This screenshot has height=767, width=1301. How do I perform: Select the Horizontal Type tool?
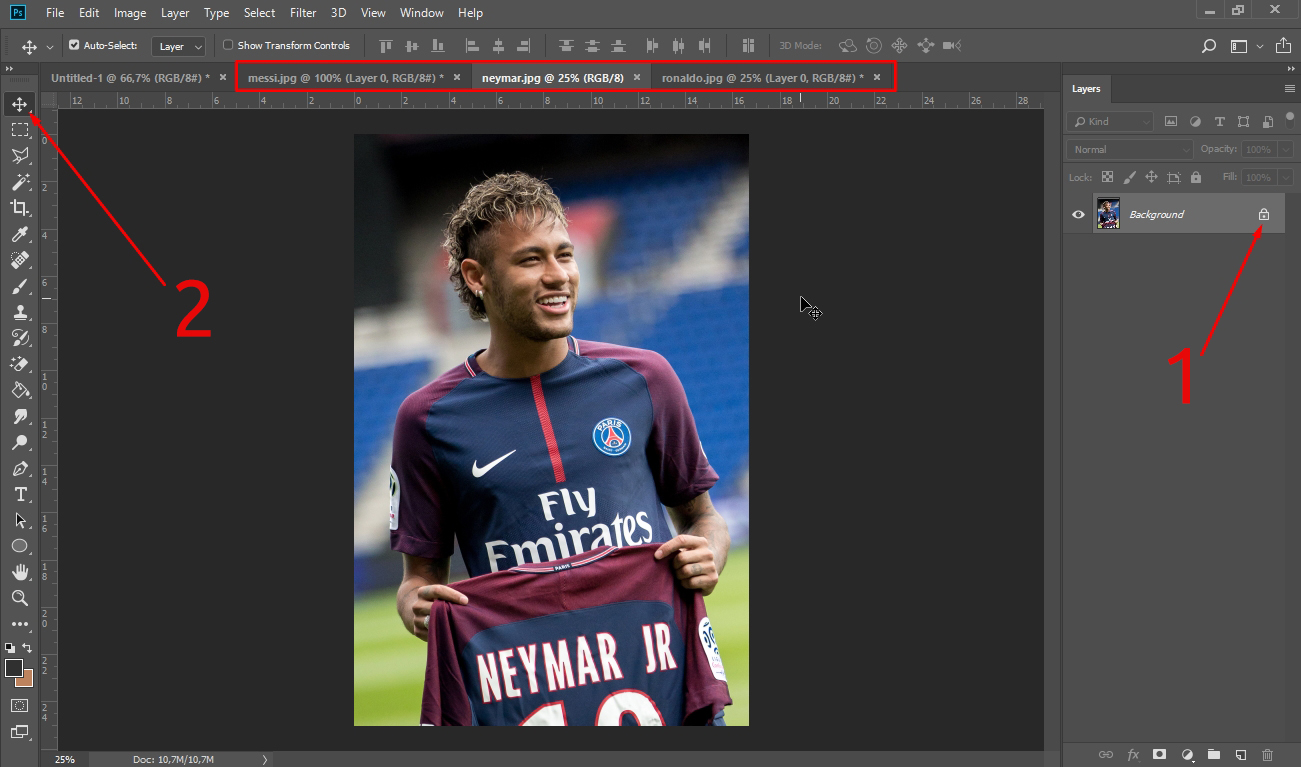coord(19,494)
